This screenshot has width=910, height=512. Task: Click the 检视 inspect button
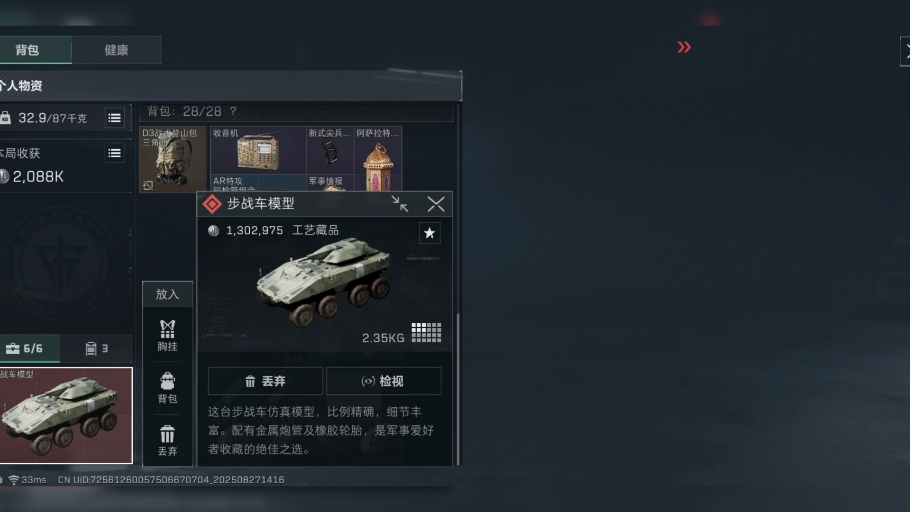coord(384,381)
